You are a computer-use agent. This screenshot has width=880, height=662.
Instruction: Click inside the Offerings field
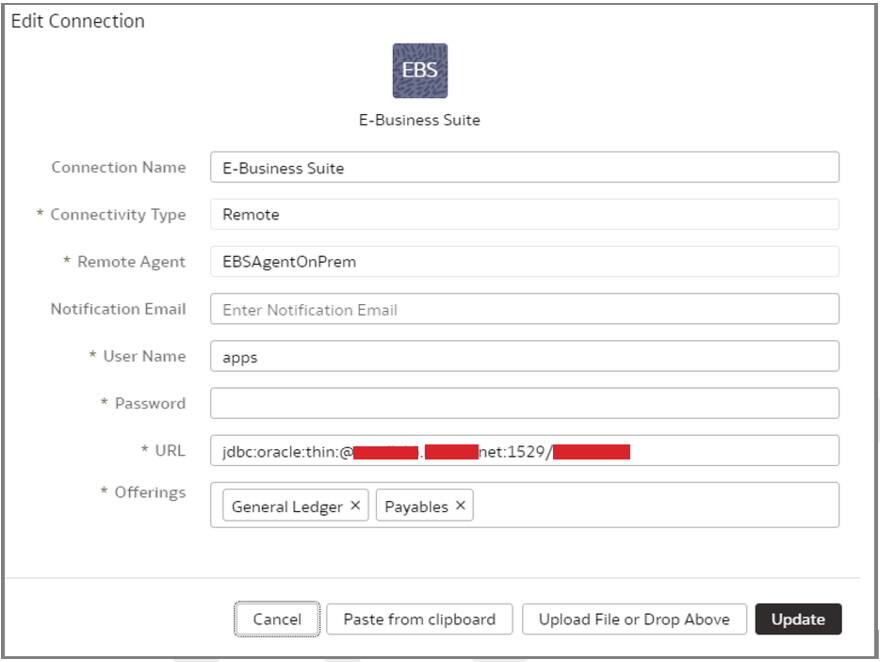click(650, 505)
